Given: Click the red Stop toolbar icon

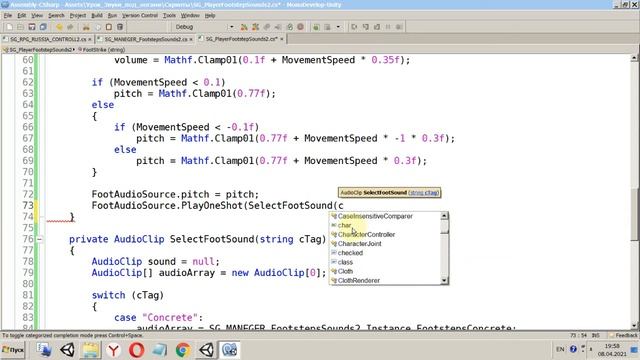Looking at the screenshot, I should point(300,27).
